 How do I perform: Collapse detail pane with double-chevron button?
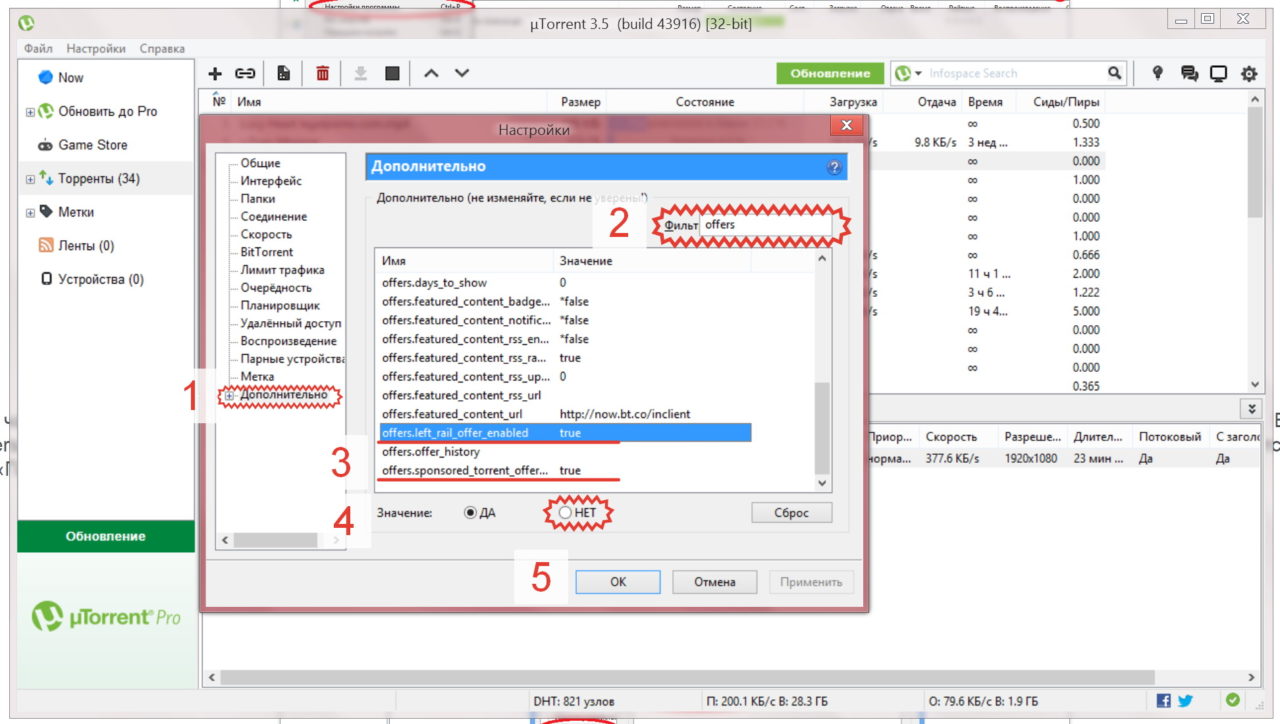[x=1252, y=409]
